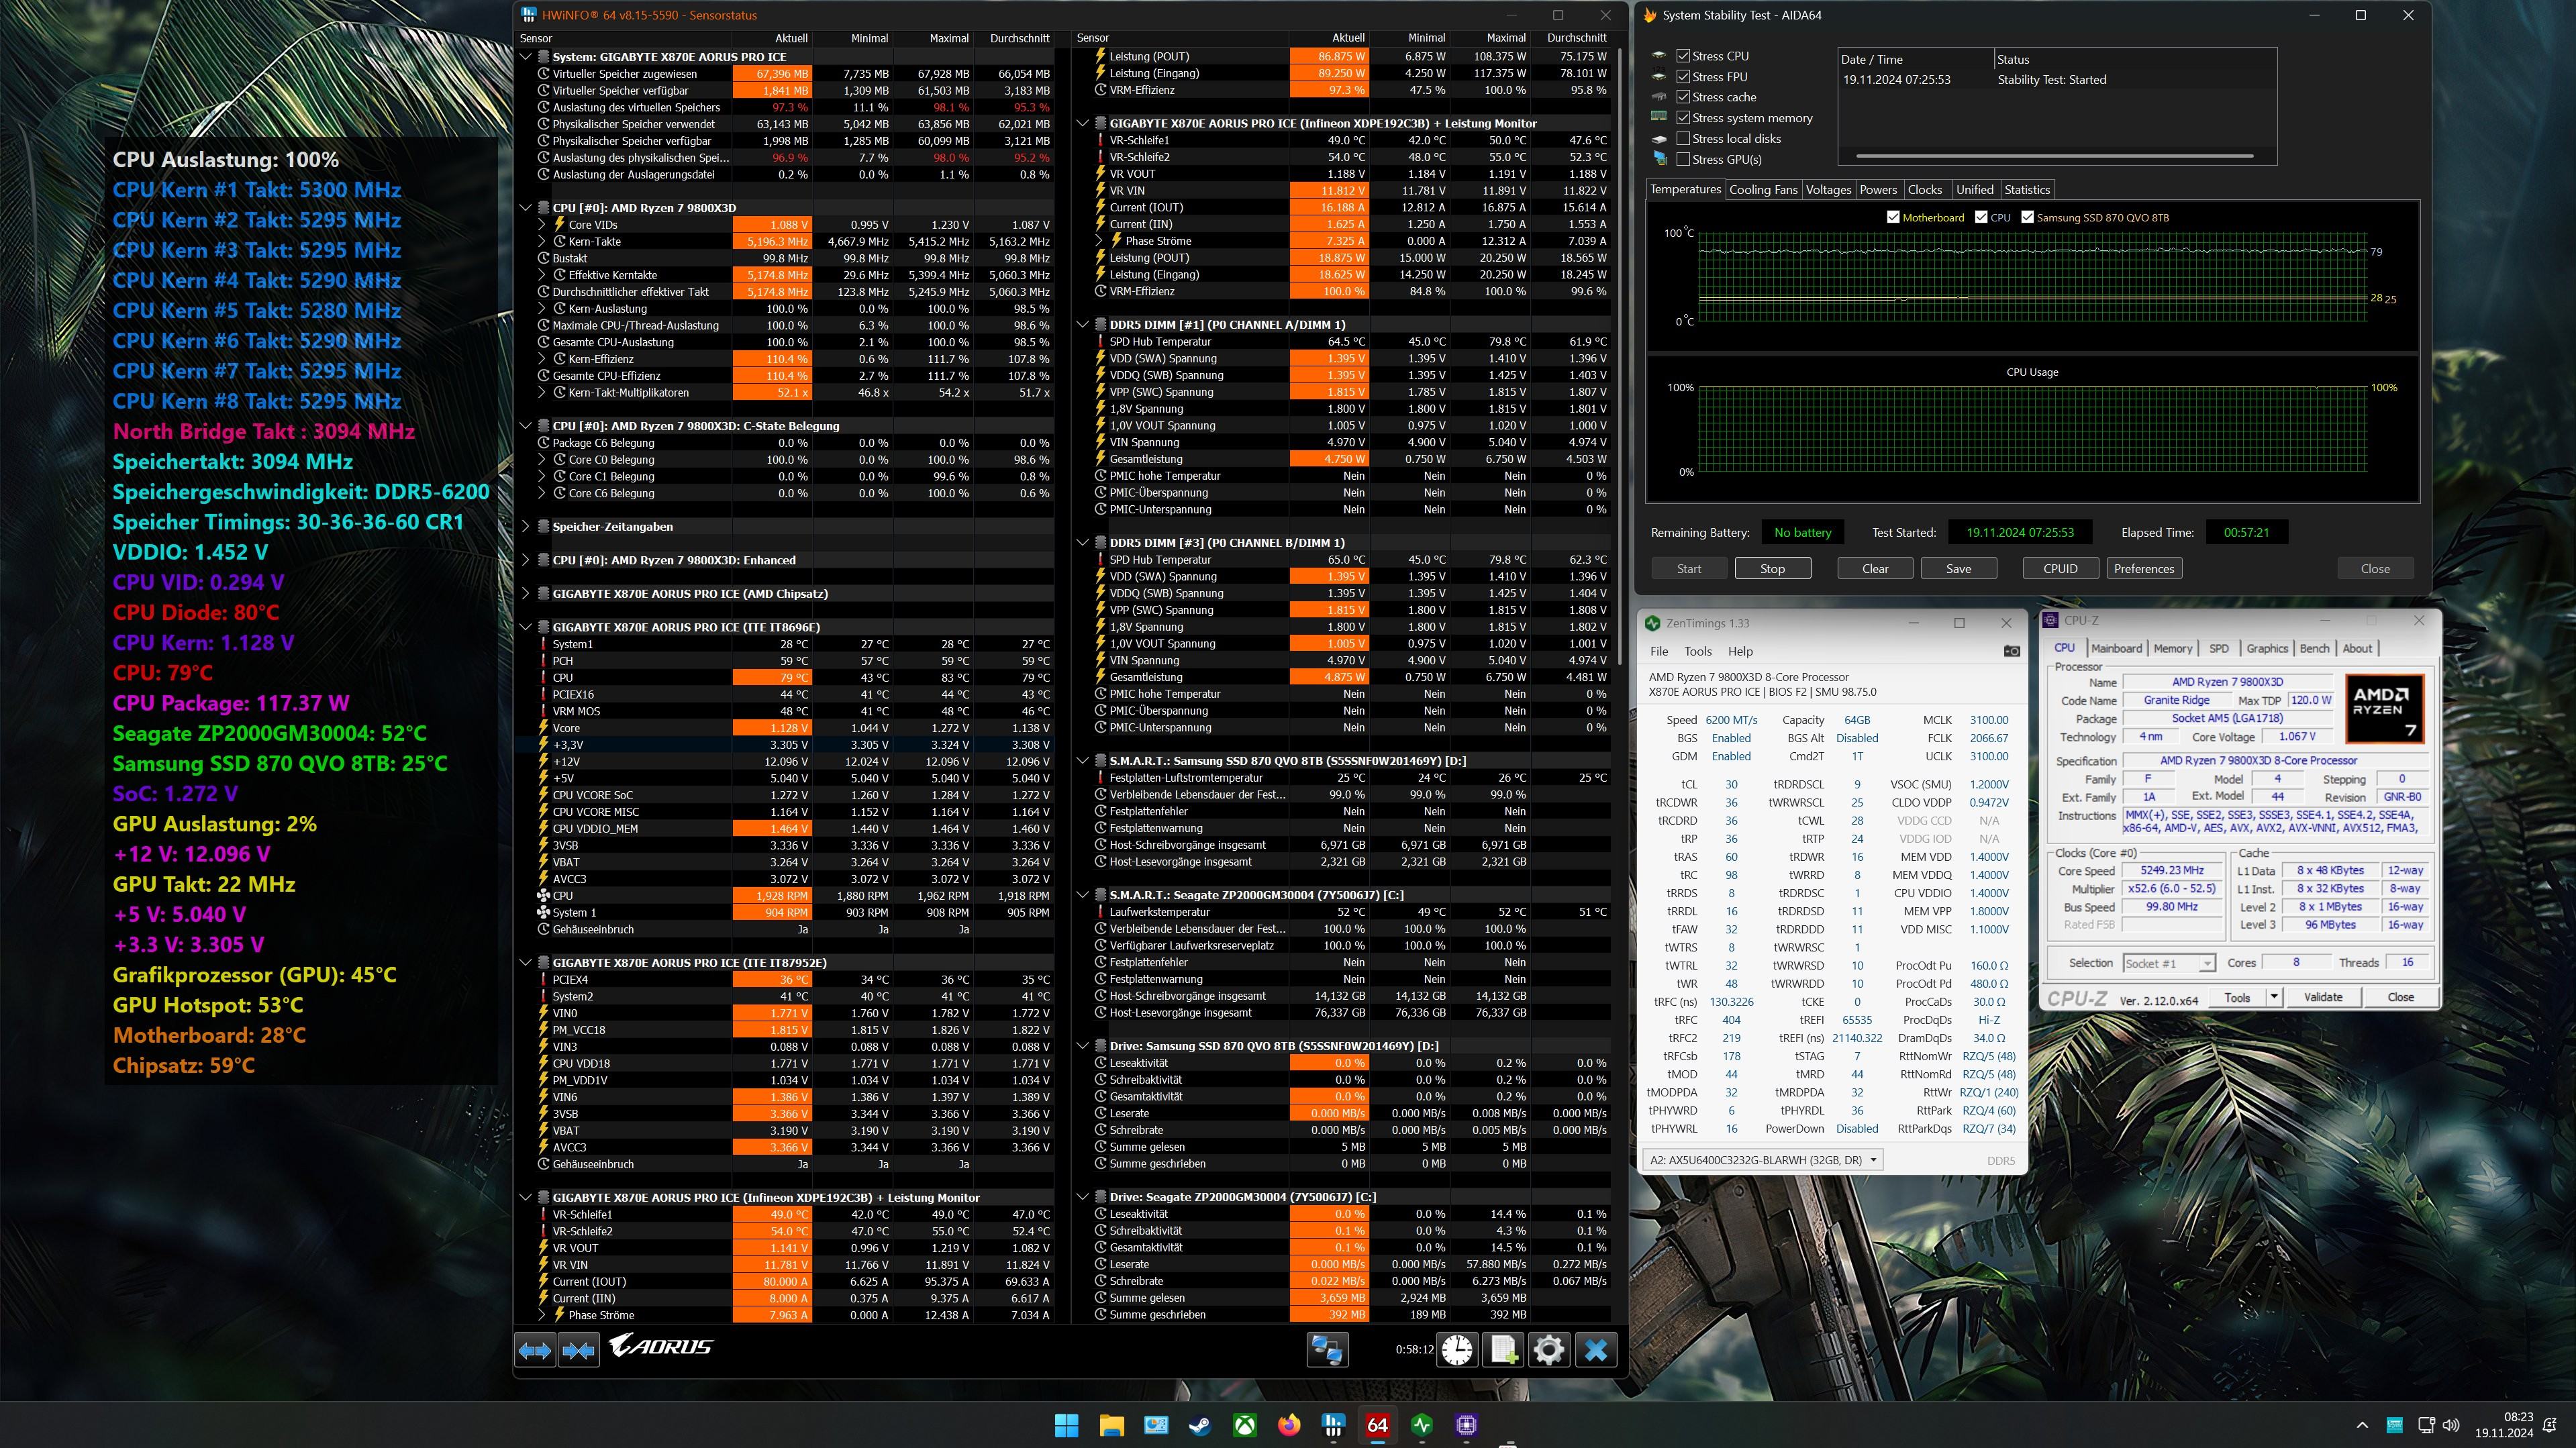Screen dimensions: 2576x1448
Task: Uncheck Stress CPU in AIDA64
Action: tap(1683, 56)
